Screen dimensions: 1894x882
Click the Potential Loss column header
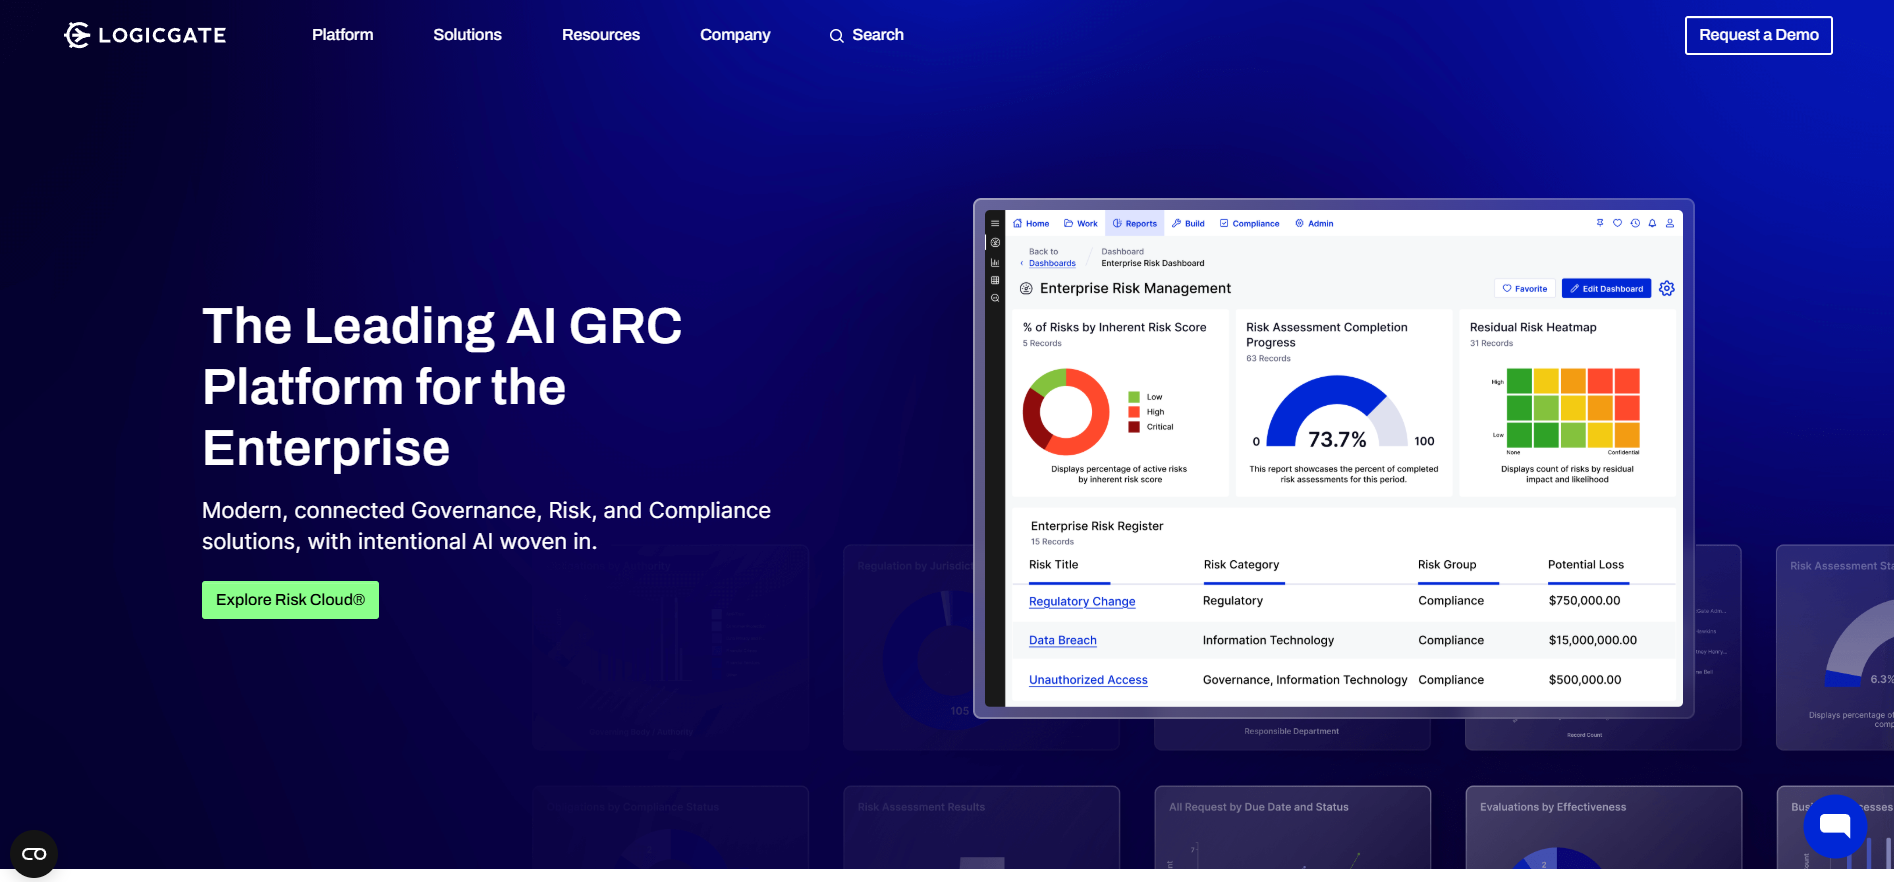1586,565
